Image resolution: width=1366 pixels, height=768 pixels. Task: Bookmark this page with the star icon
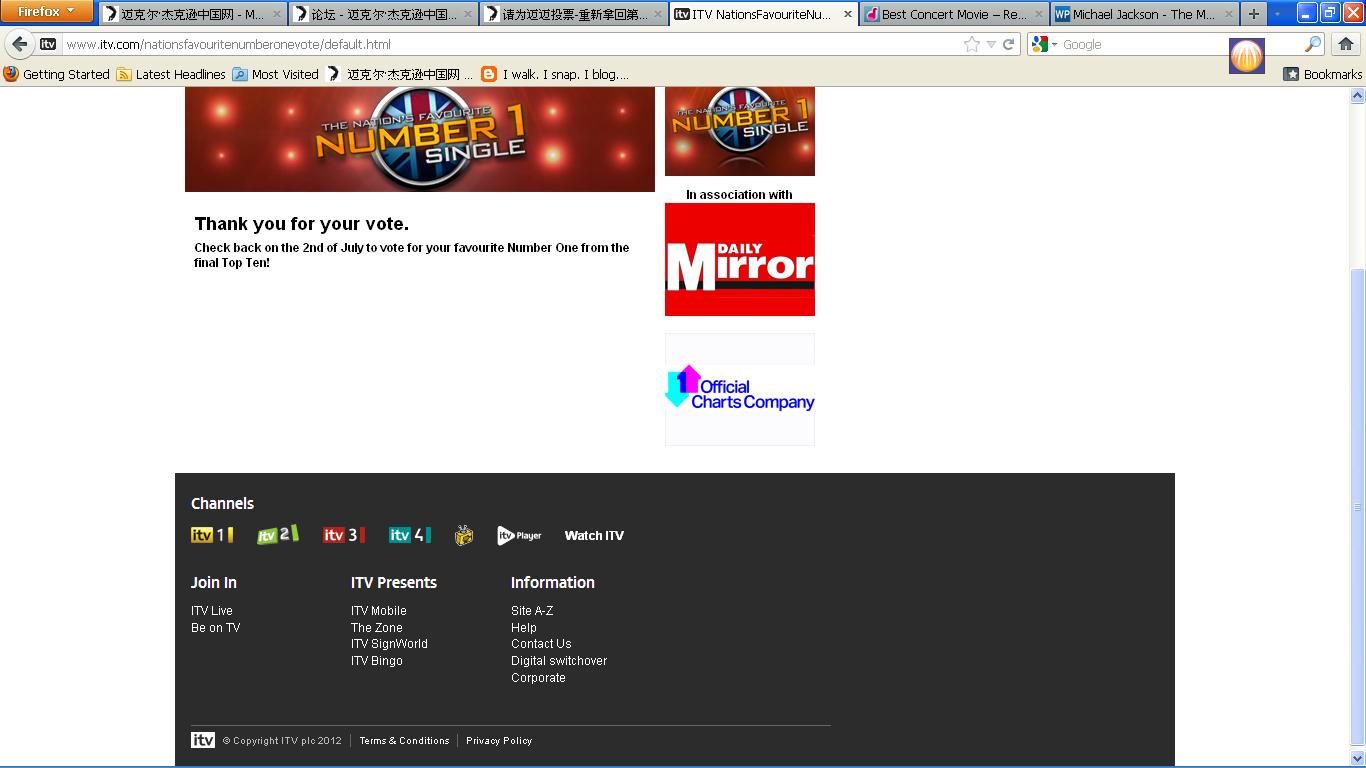(971, 44)
